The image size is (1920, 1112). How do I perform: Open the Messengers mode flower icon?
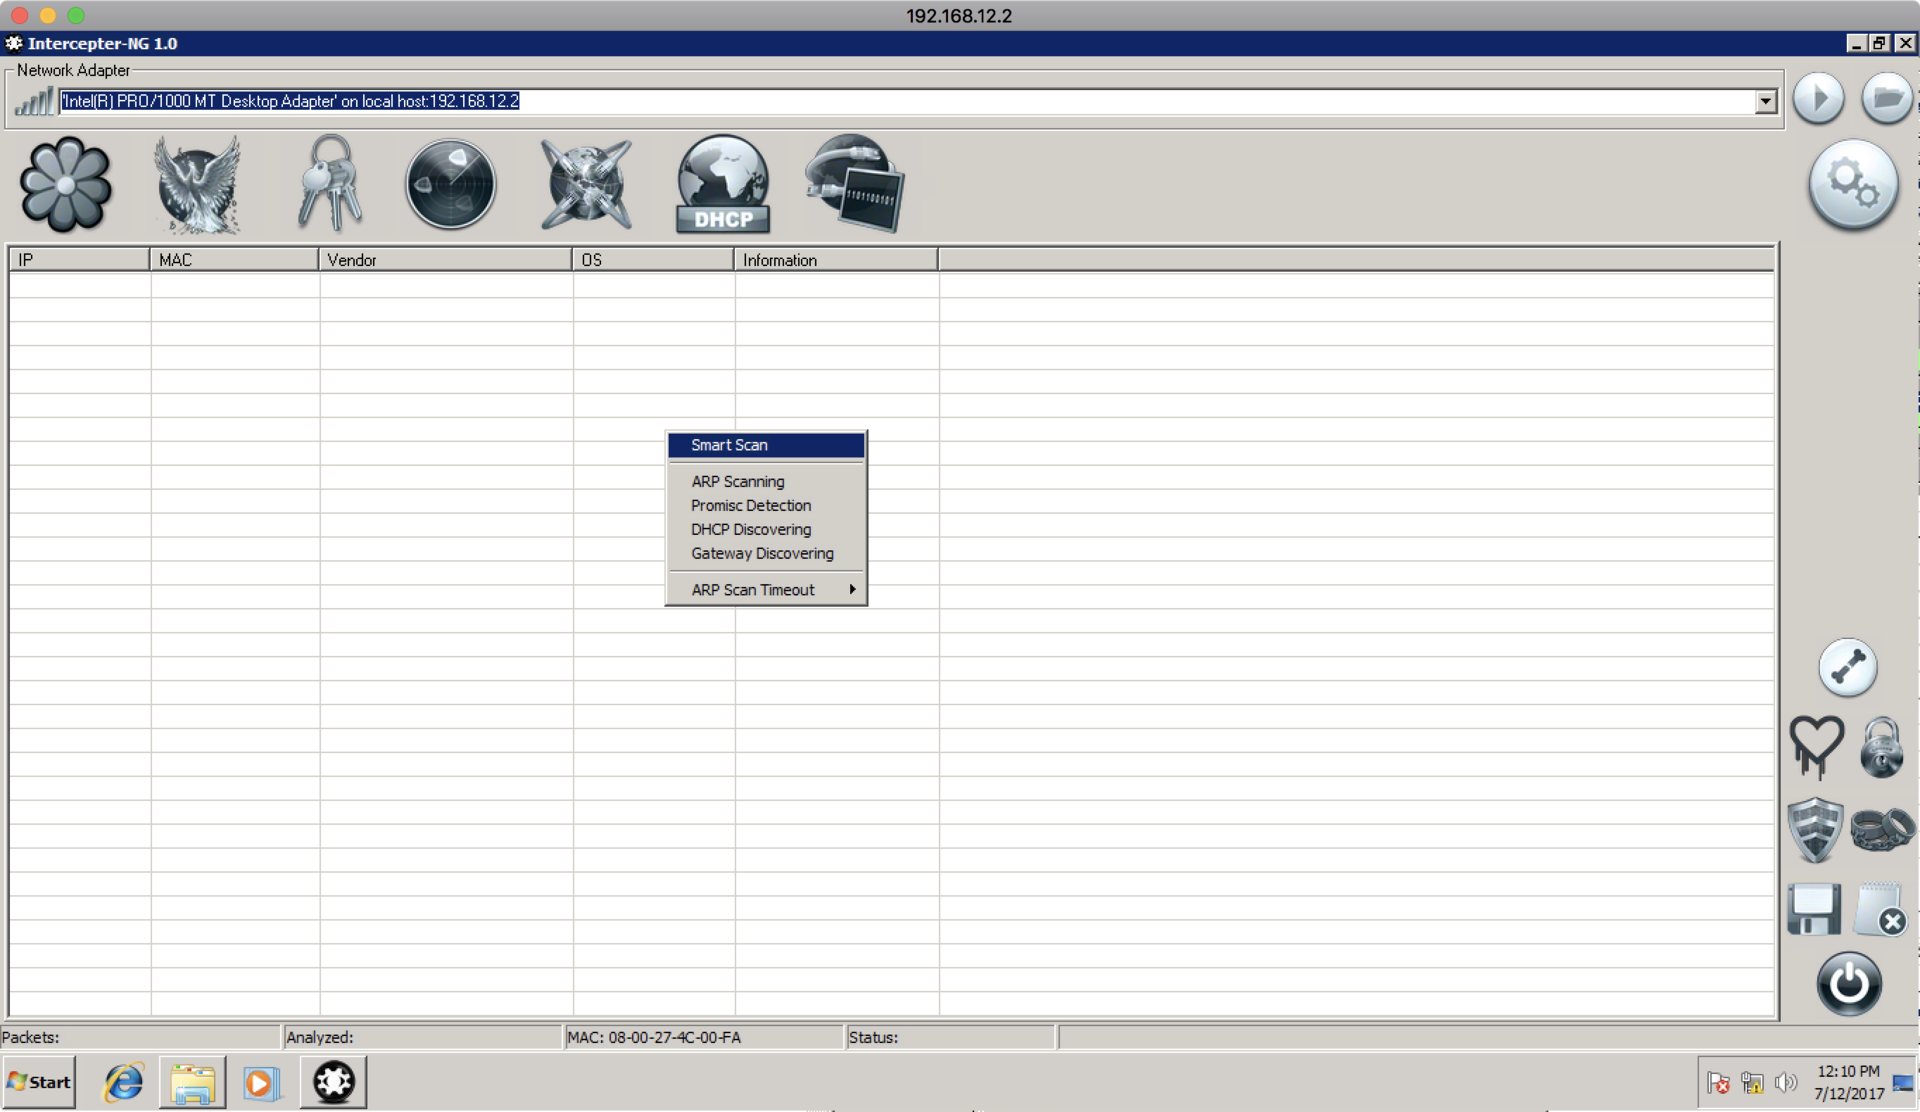(66, 185)
